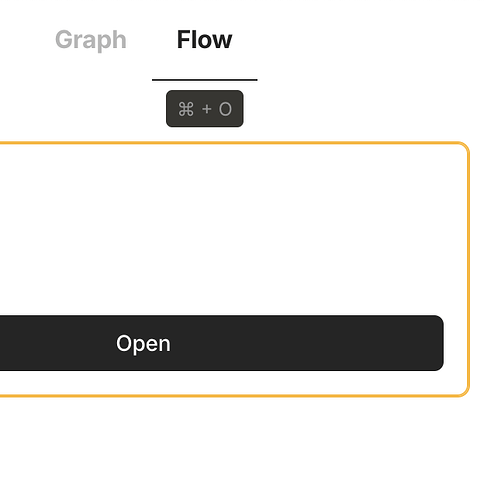Activate the greyed-out Graph tab label

(x=91, y=40)
